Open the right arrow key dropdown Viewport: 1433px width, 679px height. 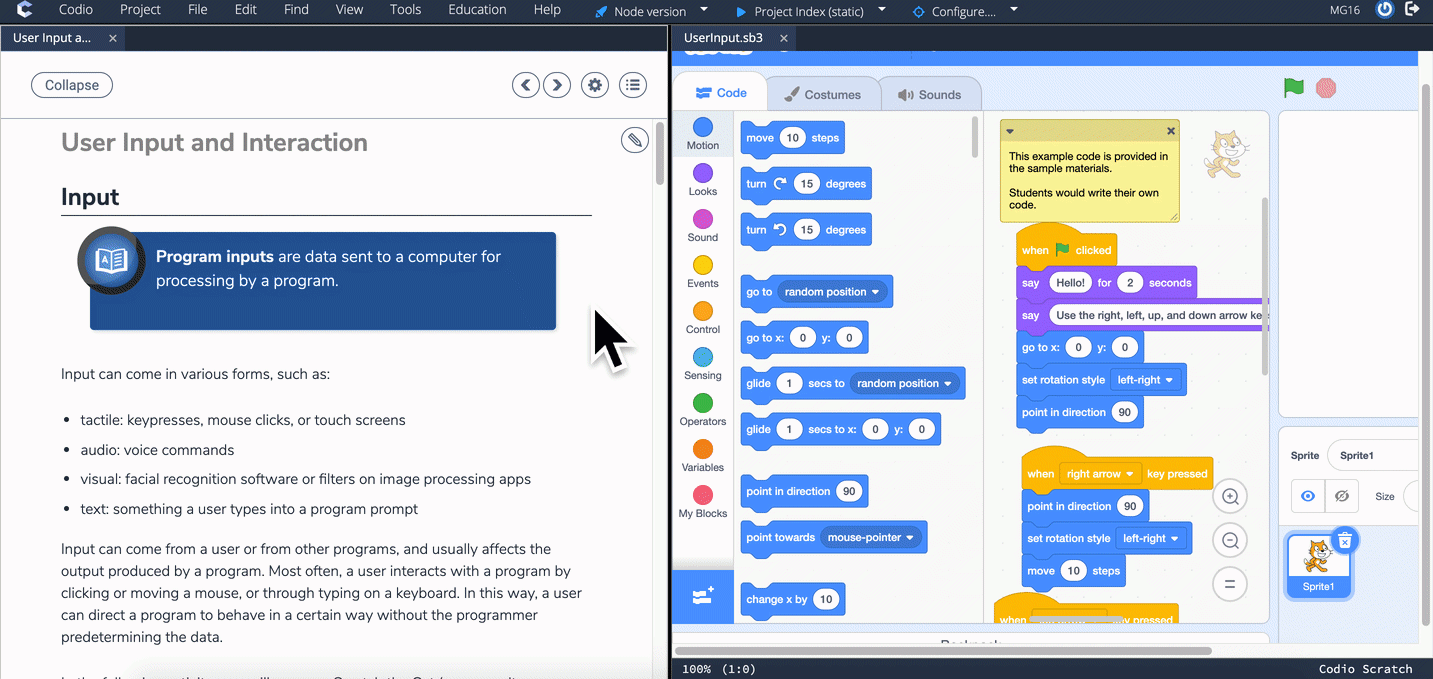[1100, 474]
